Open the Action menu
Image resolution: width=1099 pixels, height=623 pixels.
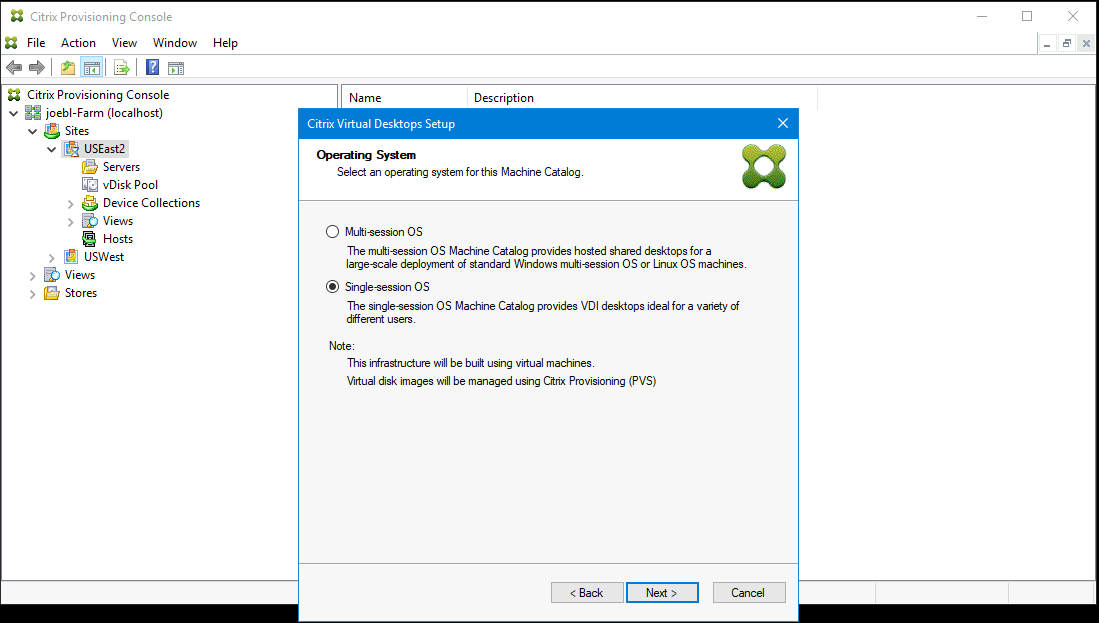click(77, 42)
